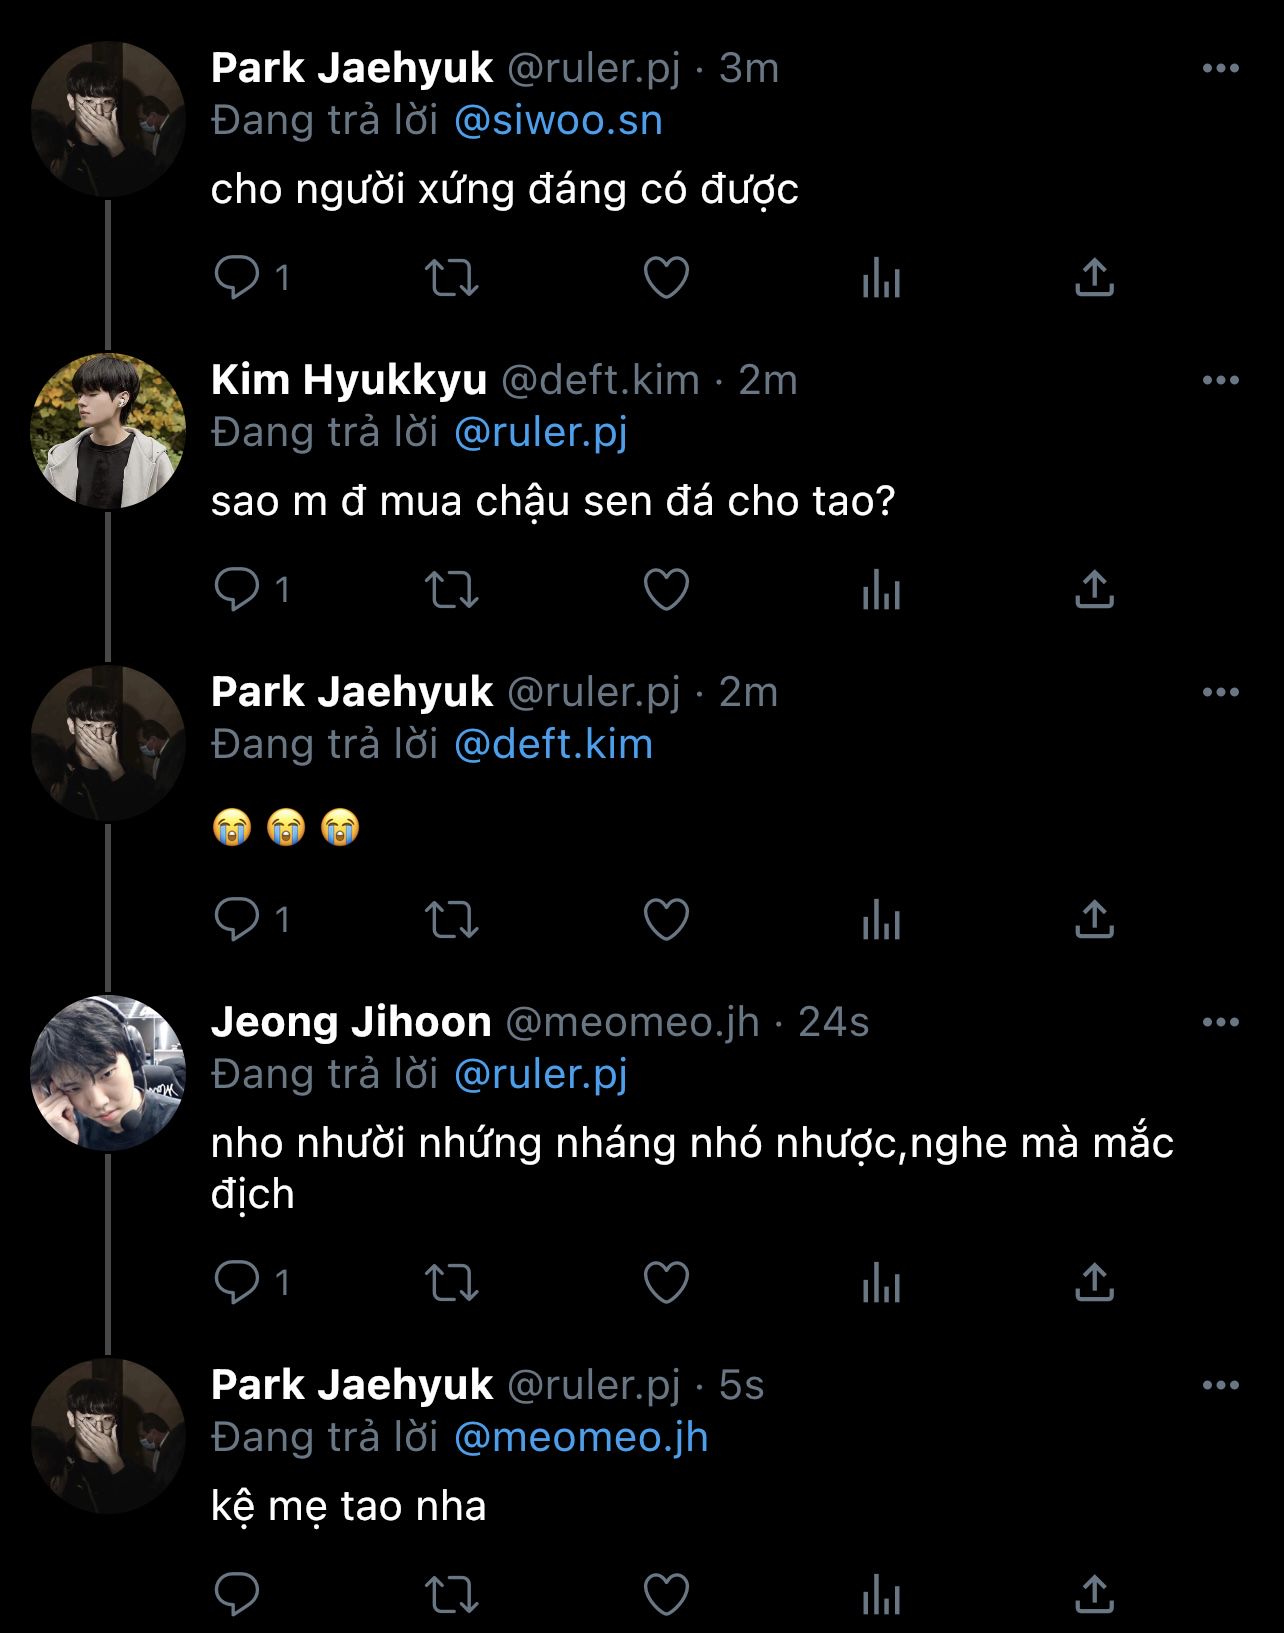Like the "kệ mẹ tao nha" reply
Screen dimensions: 1284x1633
(x=666, y=1594)
